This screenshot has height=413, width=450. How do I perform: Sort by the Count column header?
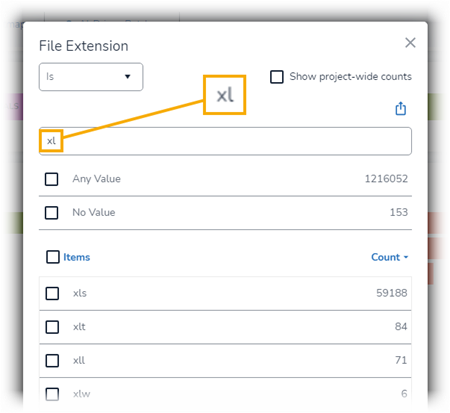(x=385, y=257)
